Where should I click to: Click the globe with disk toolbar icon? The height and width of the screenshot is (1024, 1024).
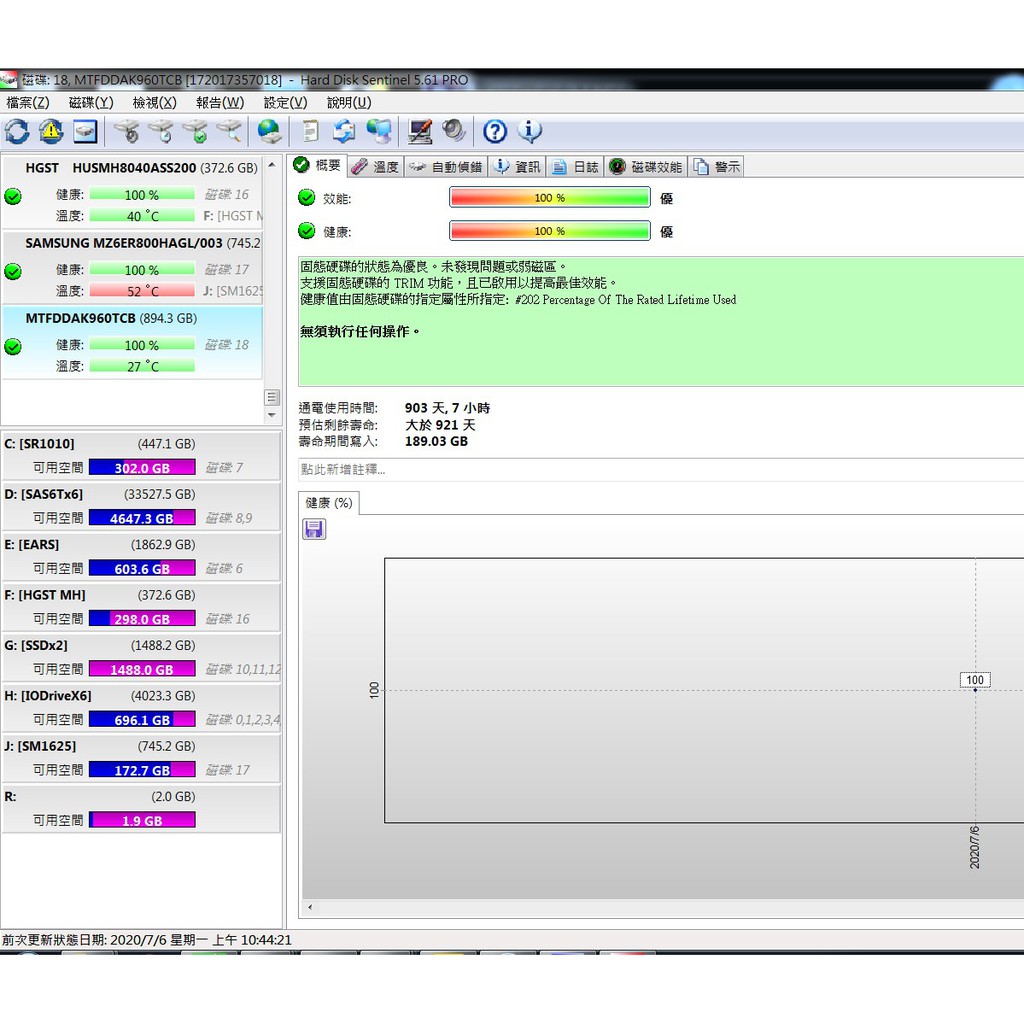coord(269,131)
